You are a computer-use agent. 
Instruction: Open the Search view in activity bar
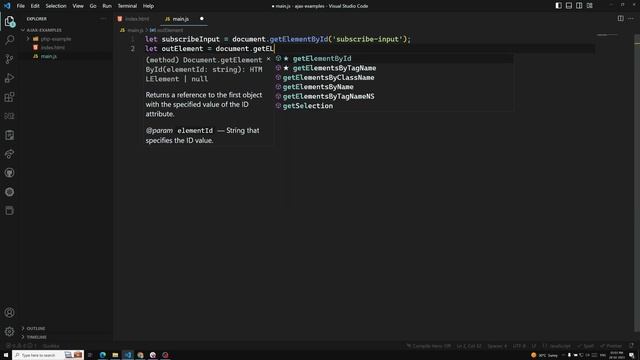[x=9, y=40]
